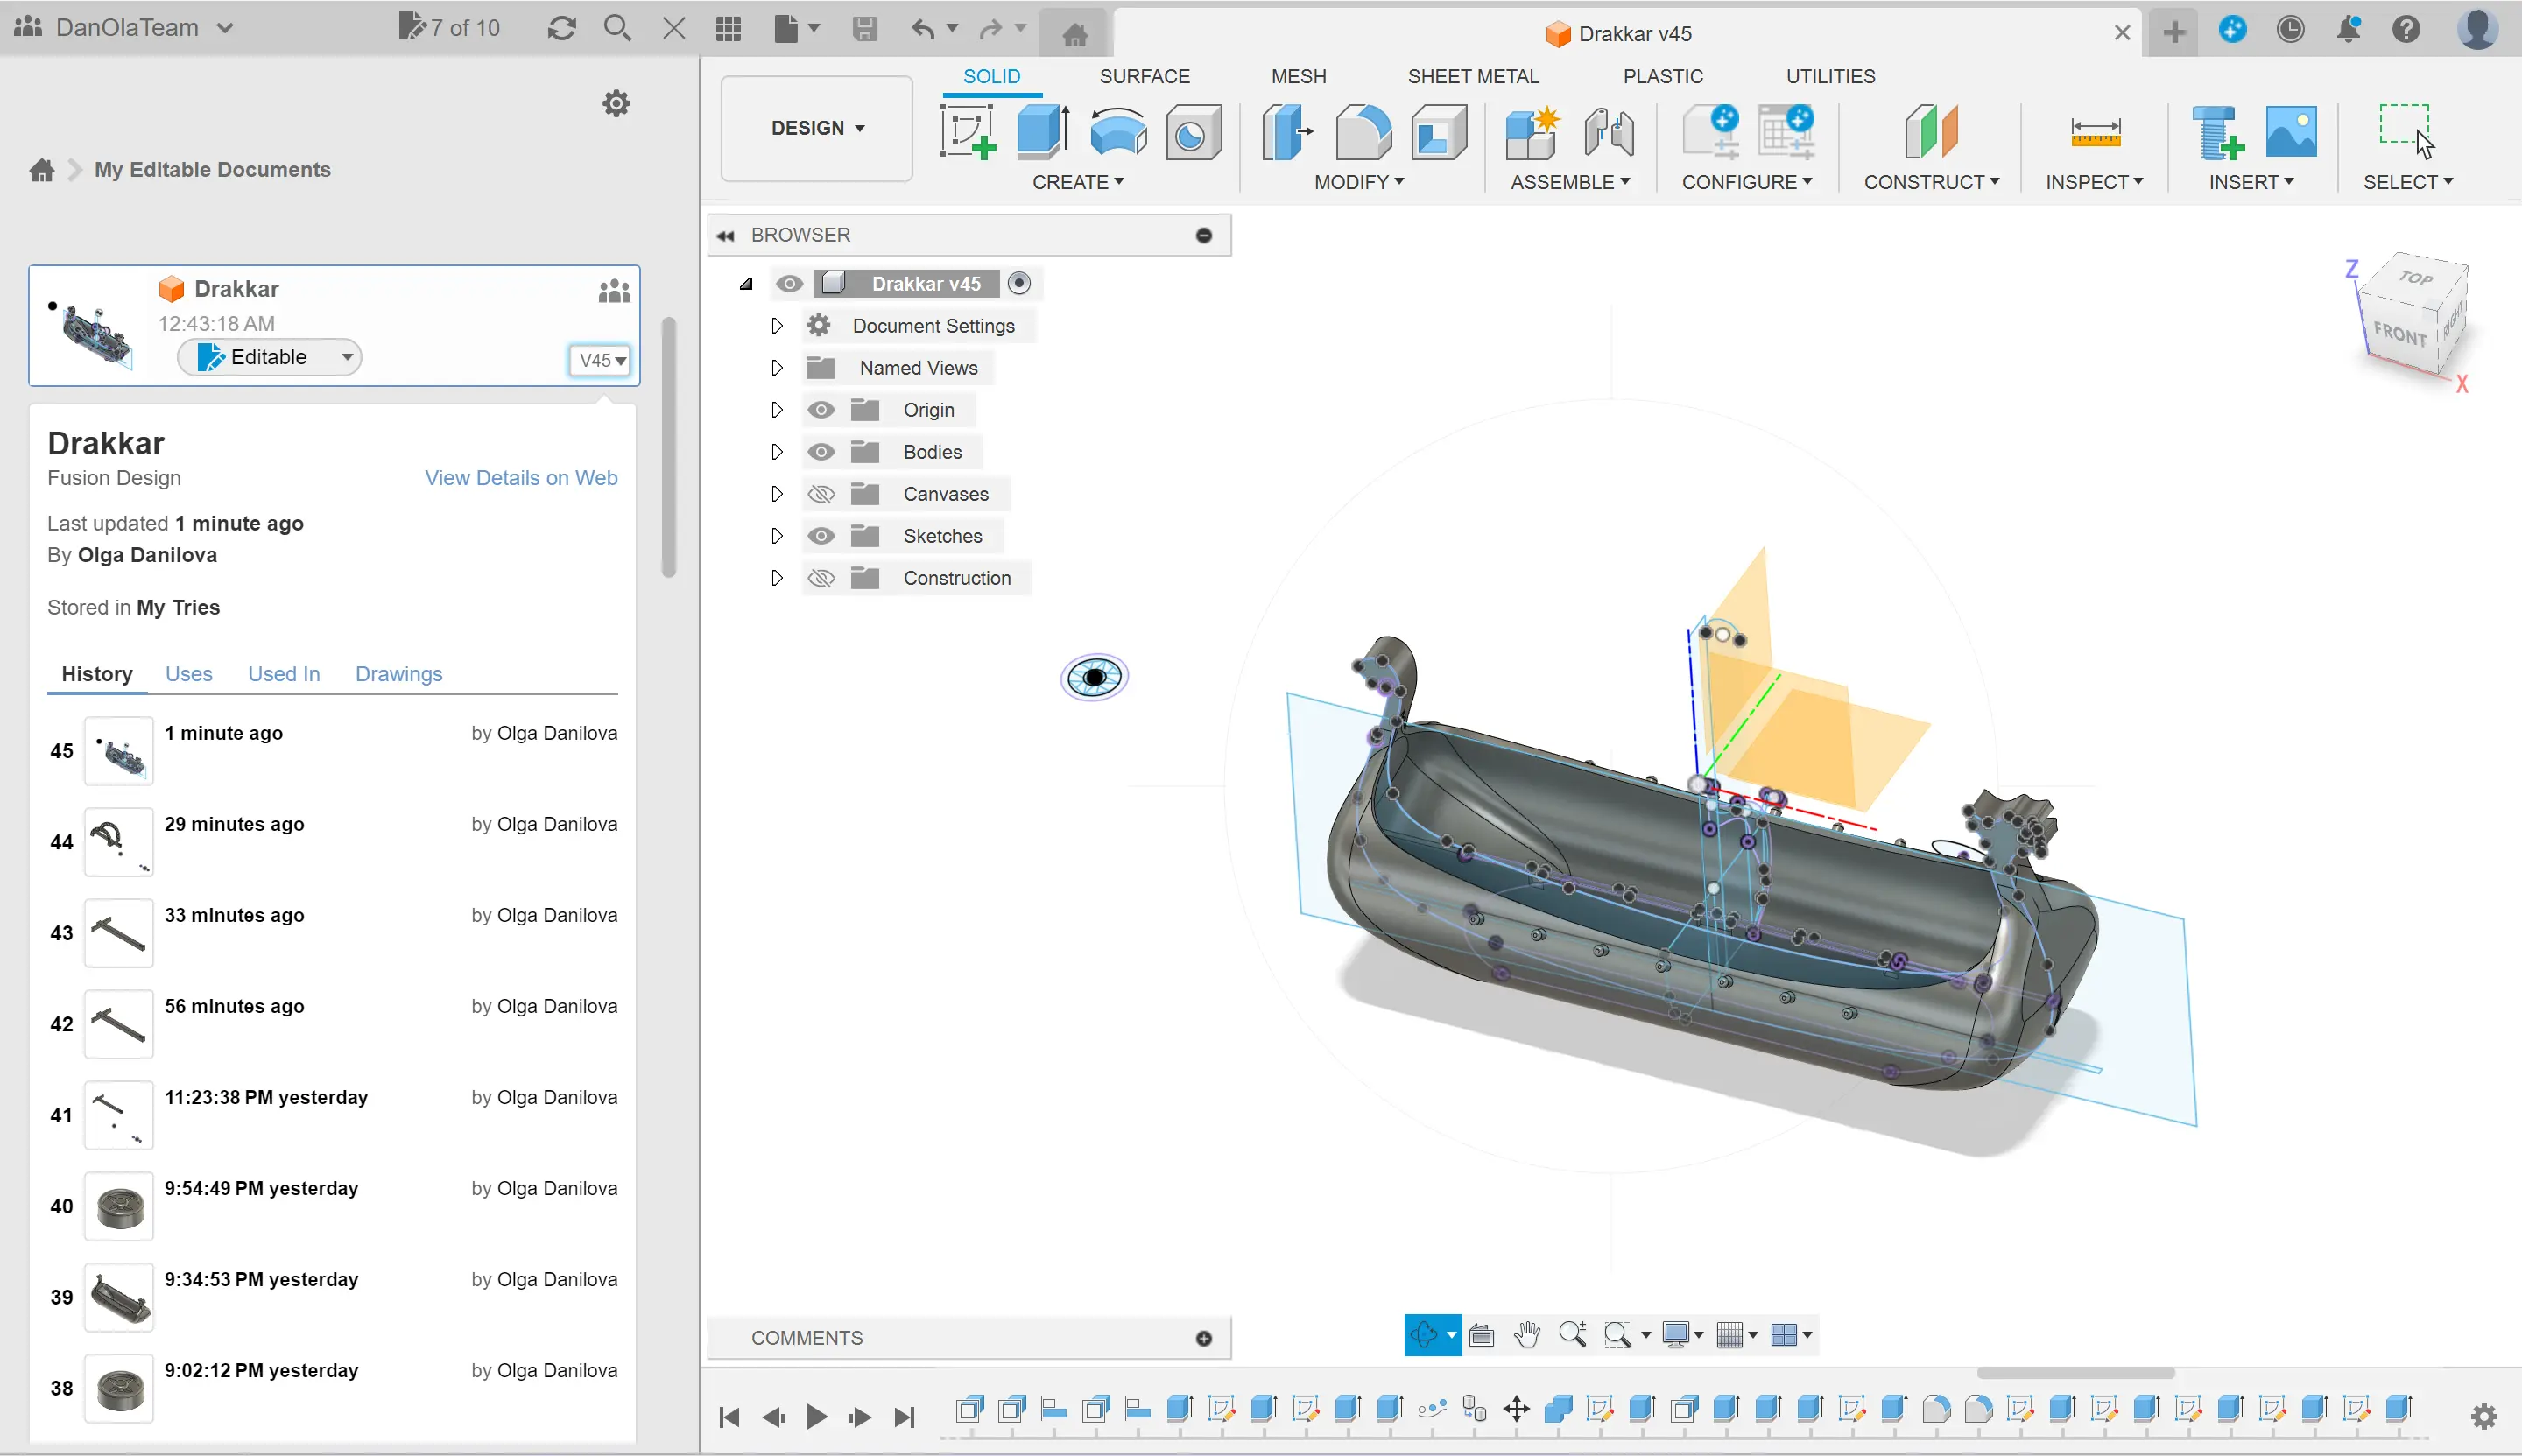
Task: Open the DanOlaTeam team switcher
Action: [124, 27]
